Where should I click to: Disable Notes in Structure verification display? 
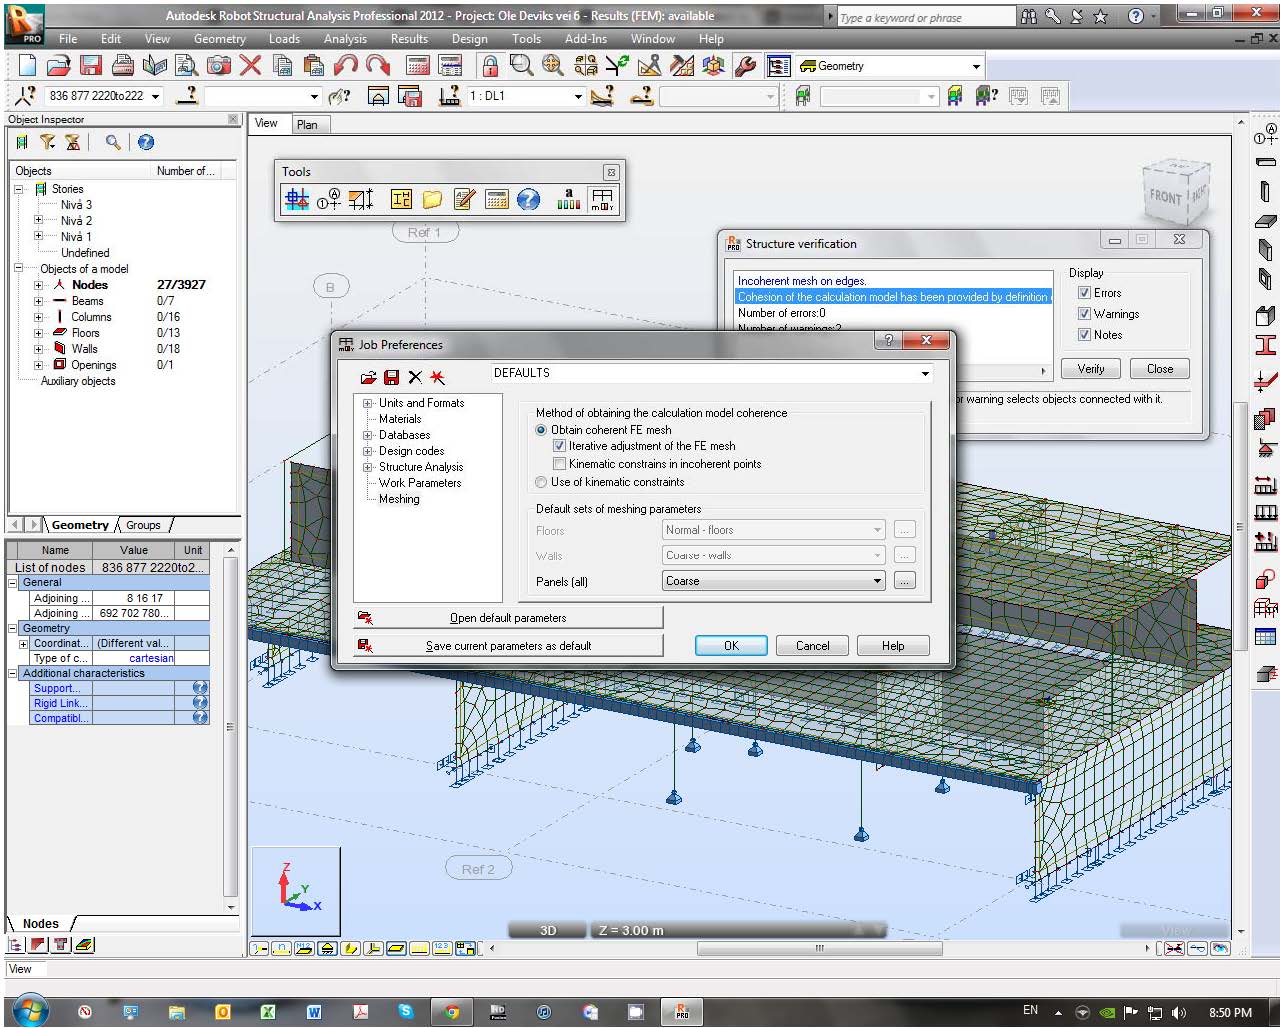coord(1085,334)
